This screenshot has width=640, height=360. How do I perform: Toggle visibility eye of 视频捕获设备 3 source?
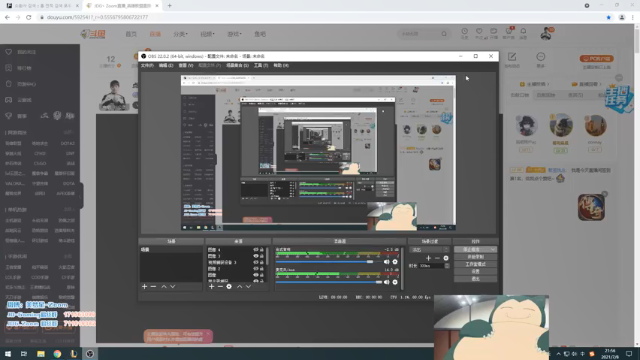point(256,262)
